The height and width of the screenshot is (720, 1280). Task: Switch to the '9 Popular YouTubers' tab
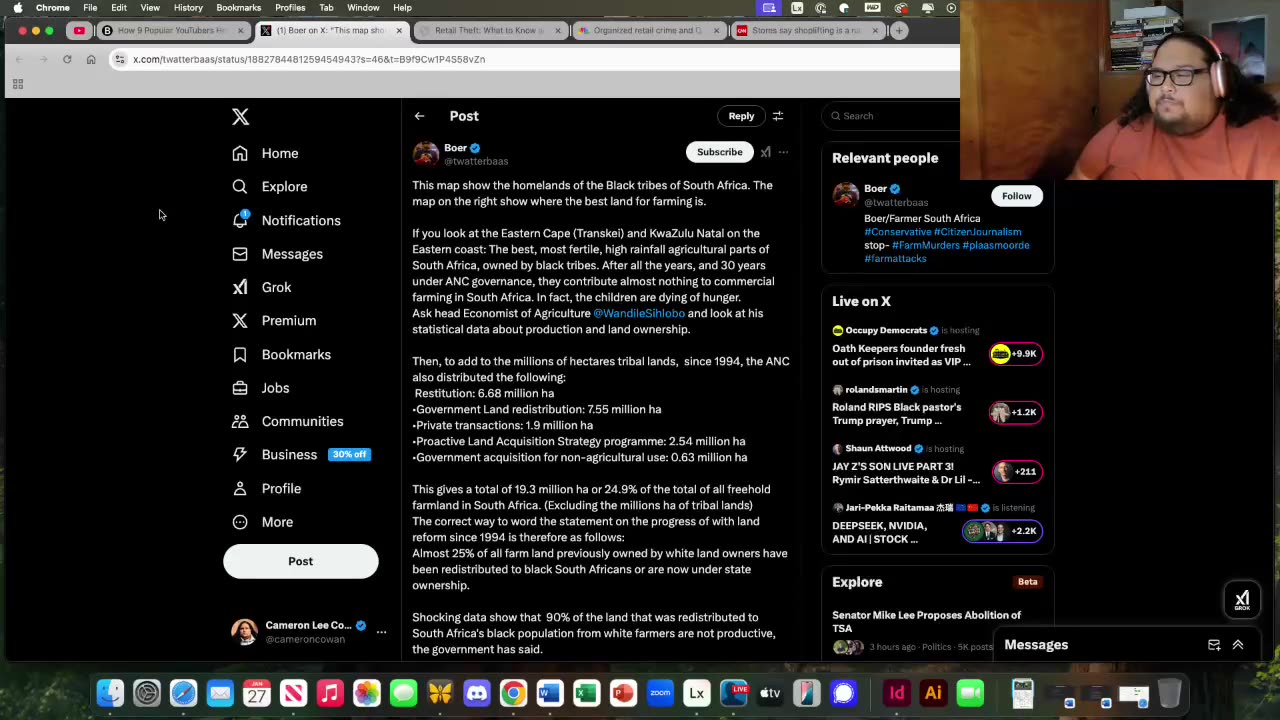point(172,30)
